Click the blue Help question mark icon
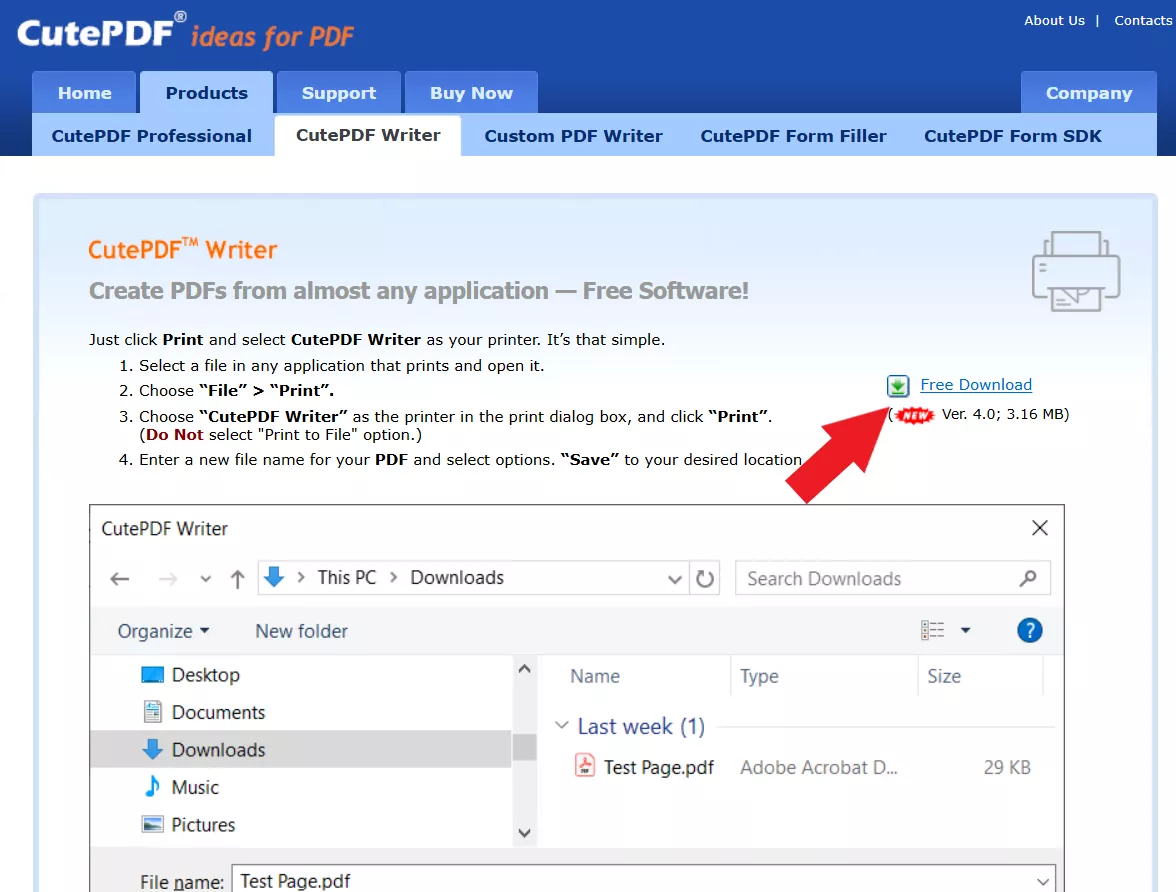 click(1029, 630)
